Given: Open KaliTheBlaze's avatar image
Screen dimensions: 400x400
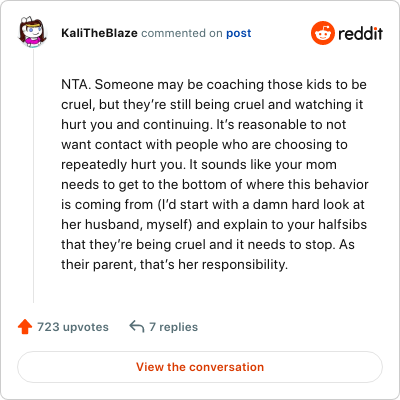Looking at the screenshot, I should click(32, 32).
